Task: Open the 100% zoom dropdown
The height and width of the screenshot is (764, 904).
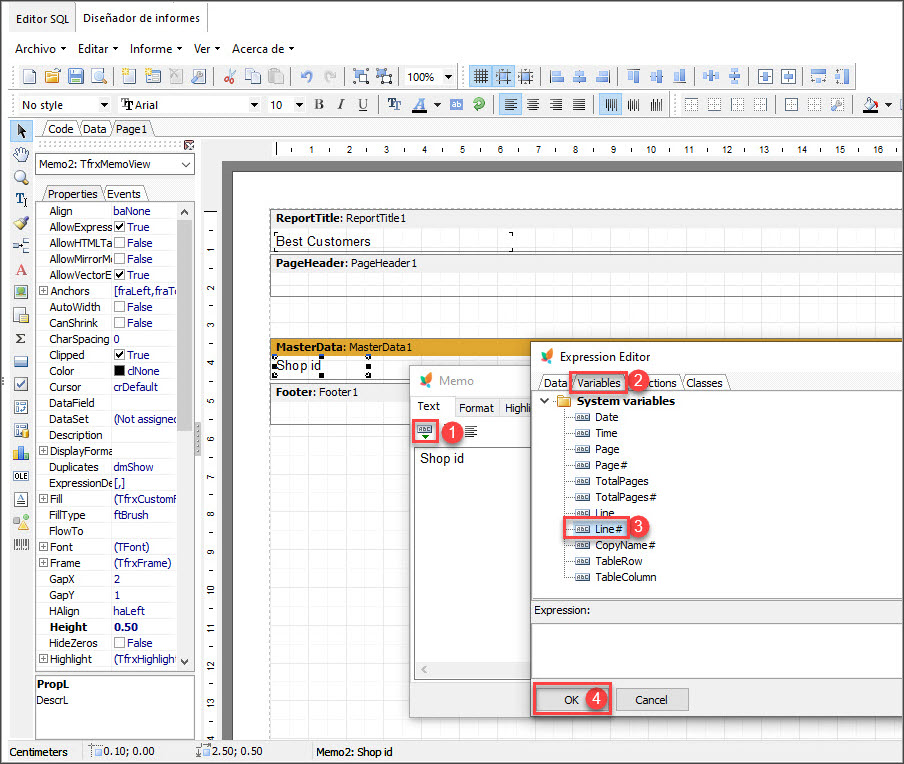Action: [x=448, y=77]
